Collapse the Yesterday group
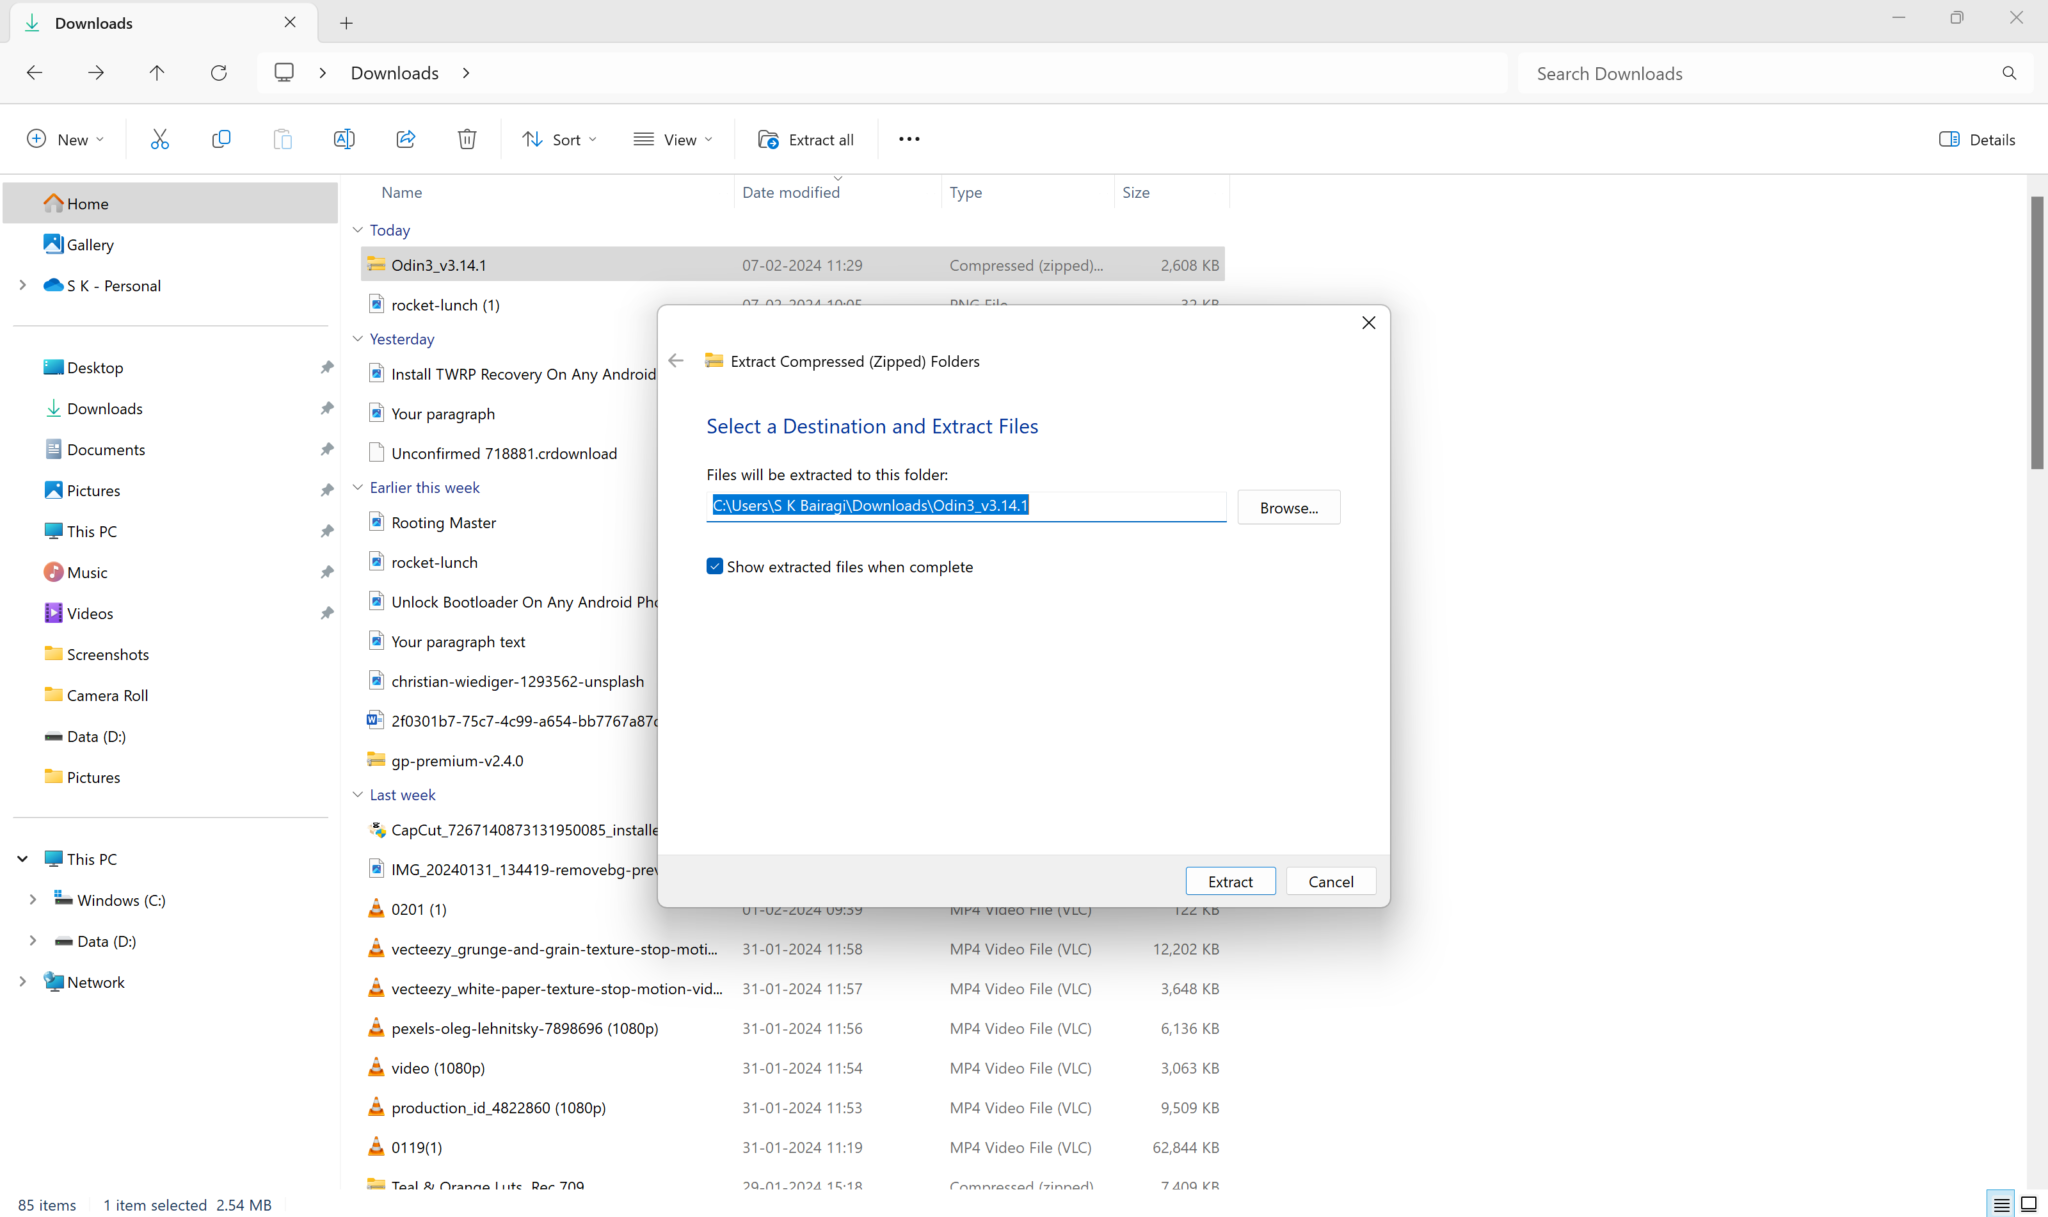 358,338
